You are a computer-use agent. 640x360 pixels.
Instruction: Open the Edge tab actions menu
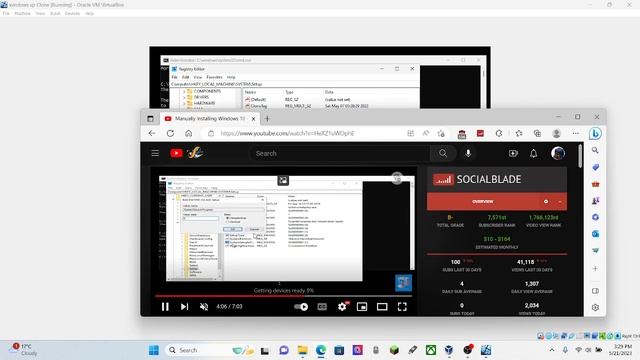(x=150, y=119)
